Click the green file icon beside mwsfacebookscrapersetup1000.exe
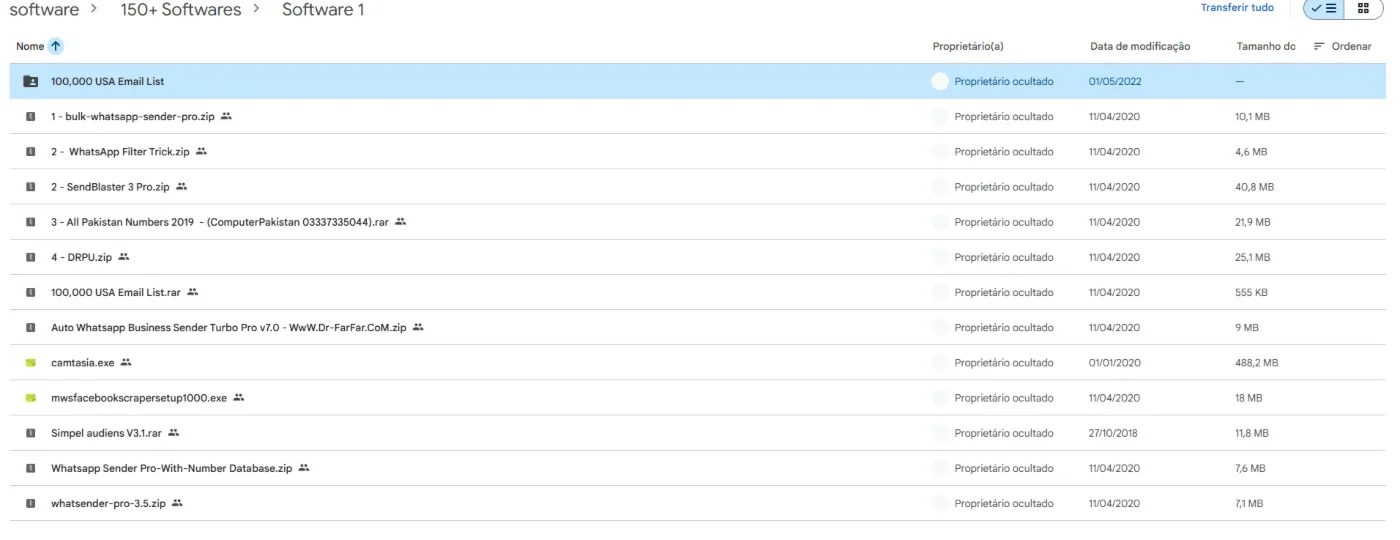Screen dimensions: 1400x540 [x=31, y=398]
